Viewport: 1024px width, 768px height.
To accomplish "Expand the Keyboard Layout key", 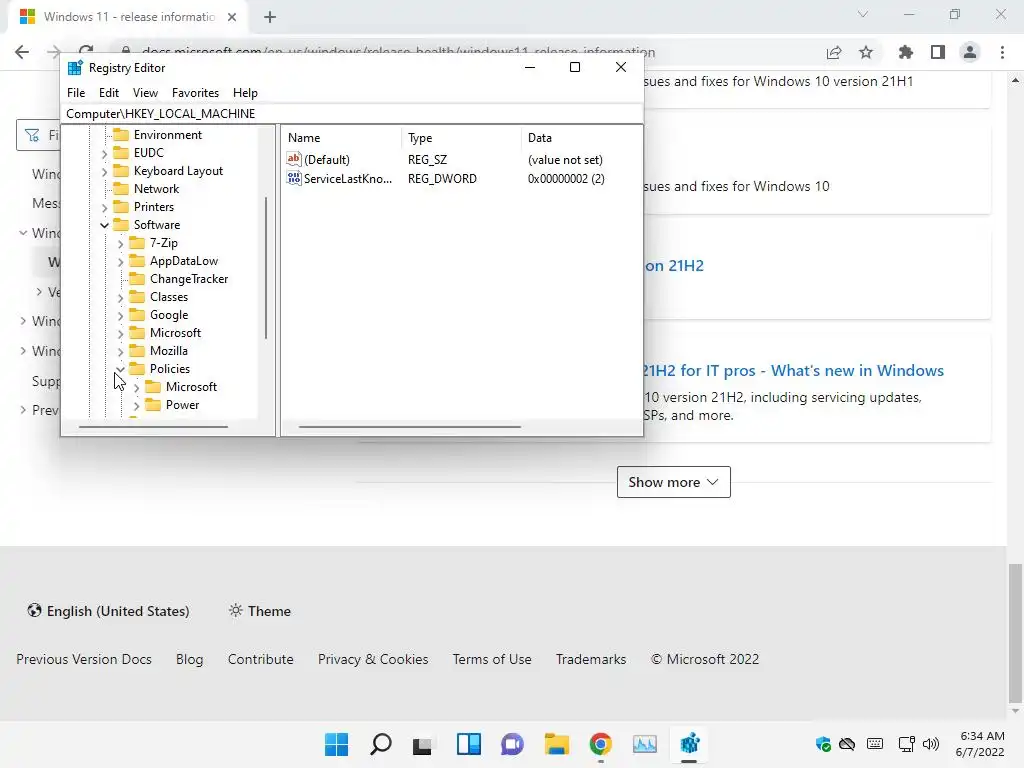I will (104, 172).
